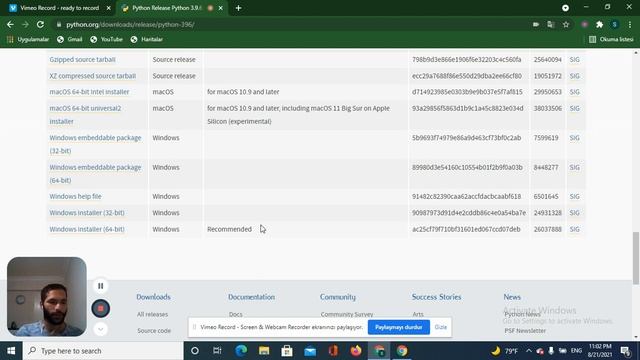
Task: Download the Gzipped source tarball
Action: [82, 60]
